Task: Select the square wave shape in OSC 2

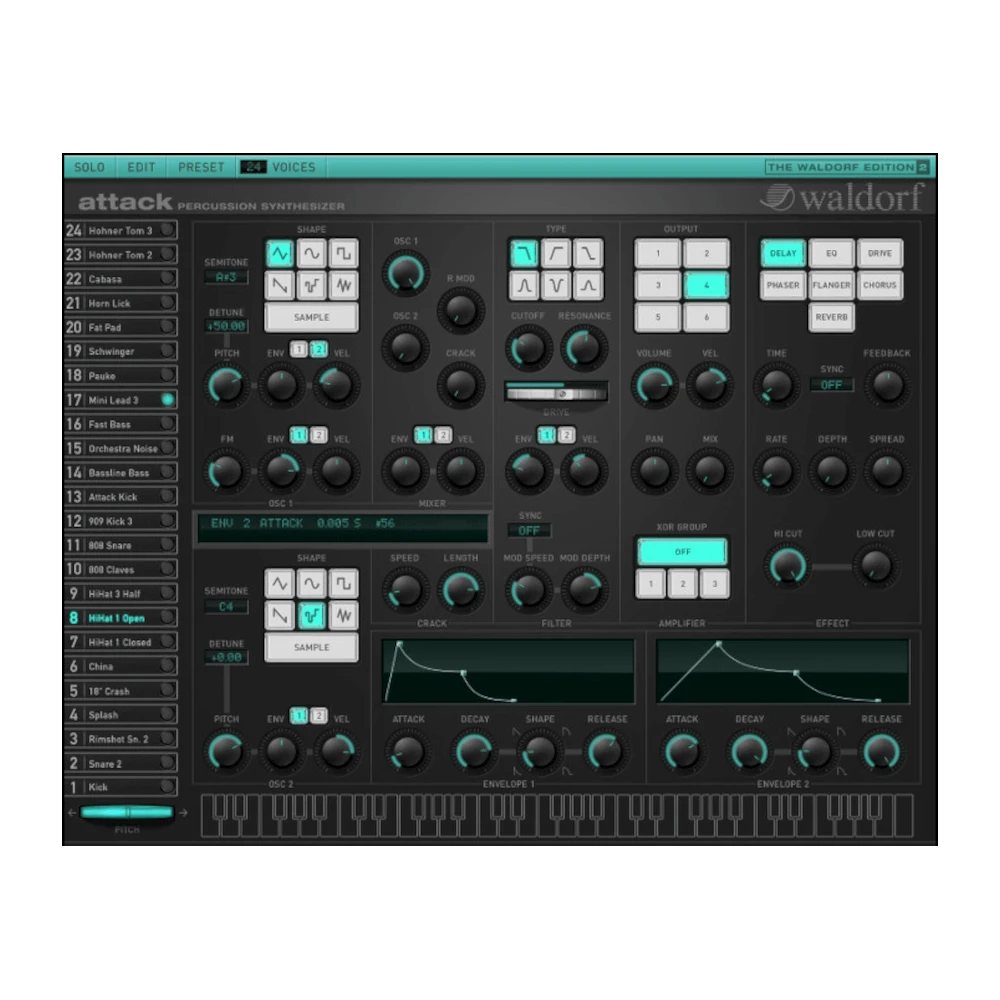Action: [x=344, y=583]
